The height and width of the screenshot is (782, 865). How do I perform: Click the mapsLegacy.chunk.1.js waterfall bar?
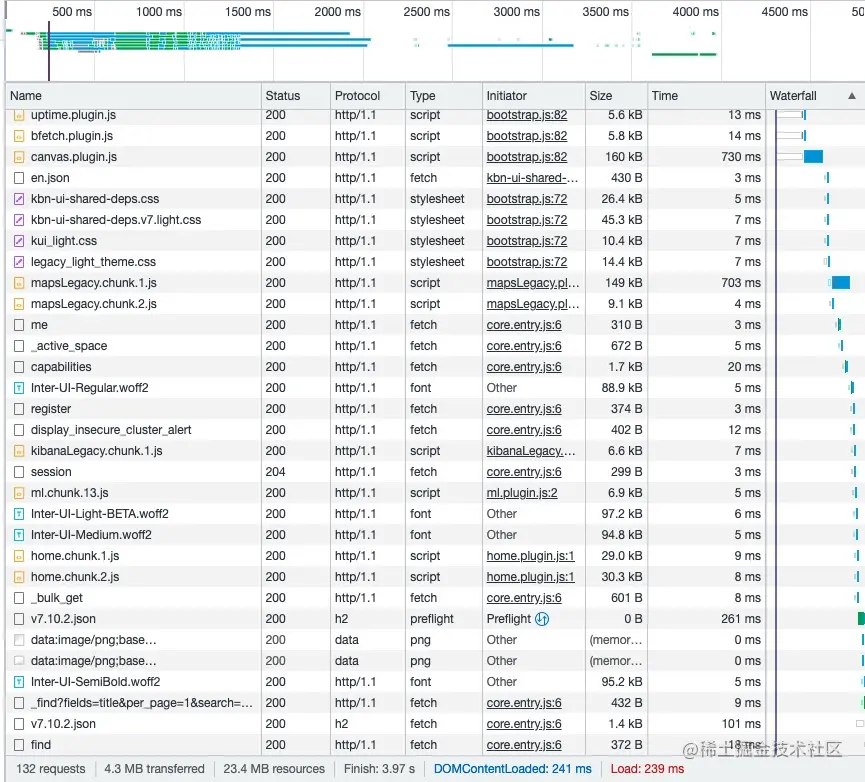point(841,283)
